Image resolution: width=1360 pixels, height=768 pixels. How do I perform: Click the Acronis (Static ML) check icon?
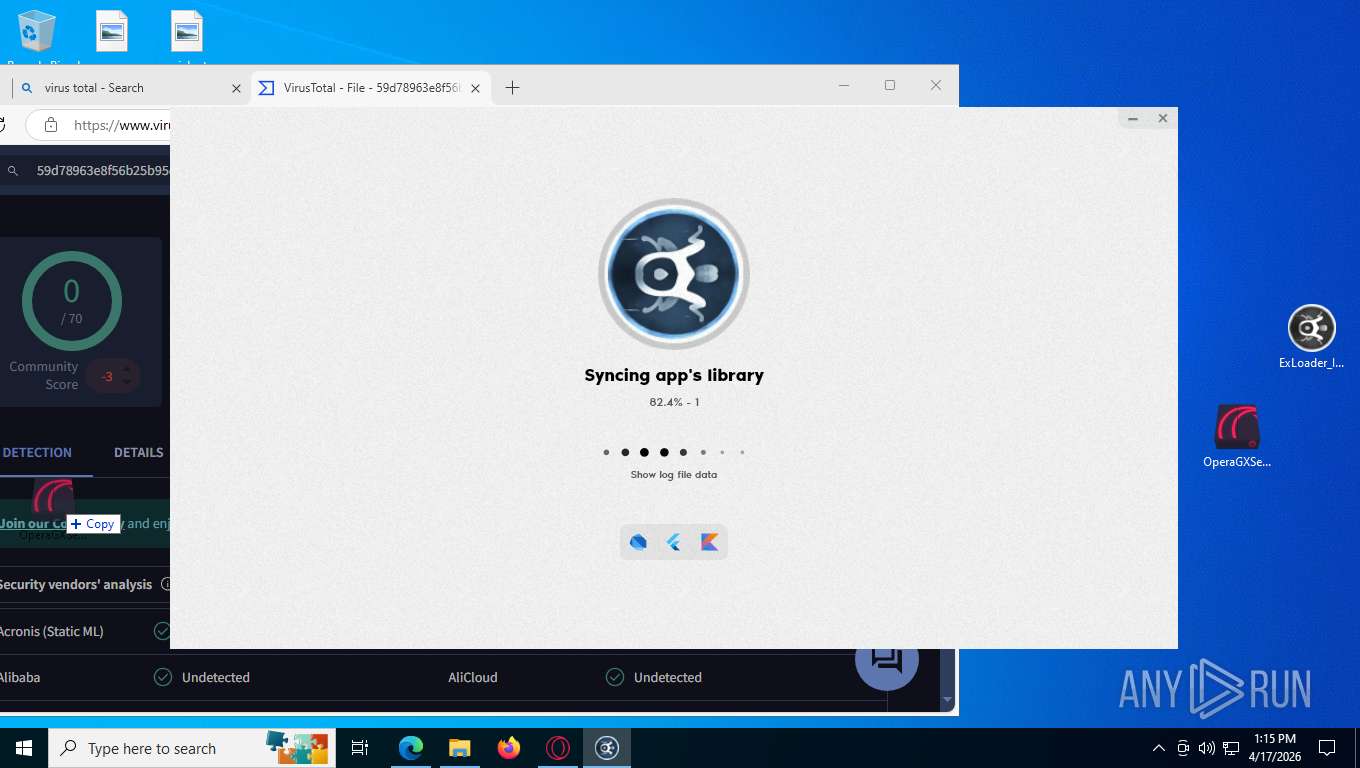tap(162, 631)
